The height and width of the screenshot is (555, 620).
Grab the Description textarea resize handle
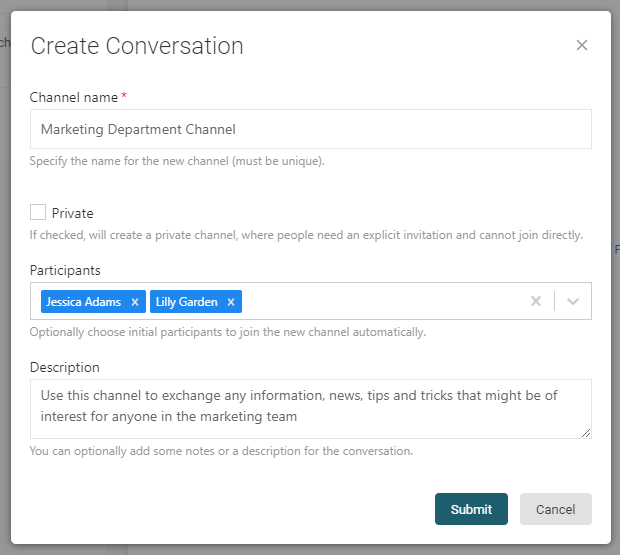coord(586,433)
